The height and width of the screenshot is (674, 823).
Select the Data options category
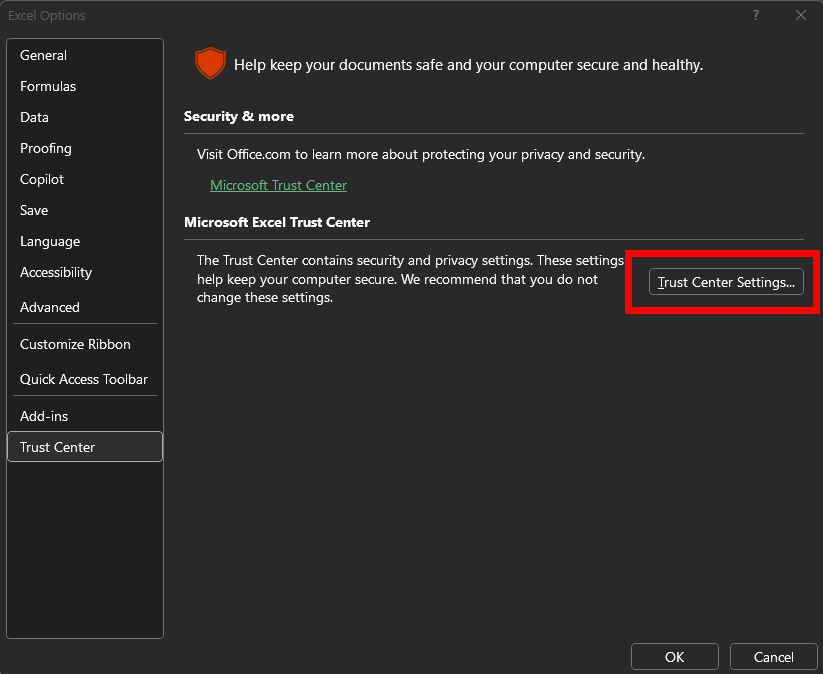(34, 117)
